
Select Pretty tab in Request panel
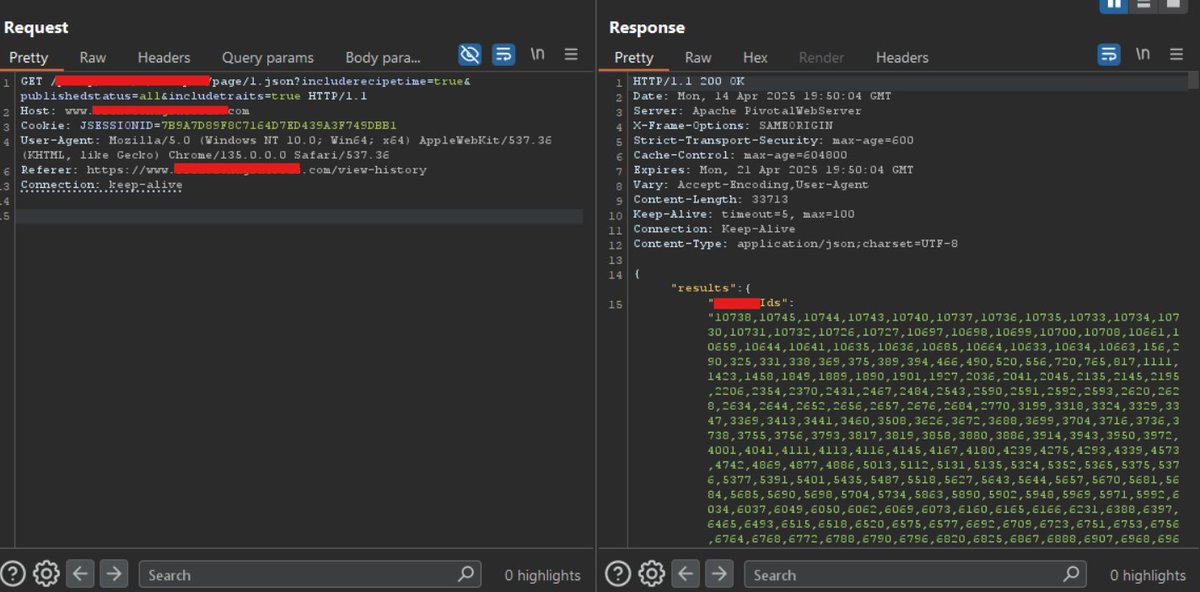click(x=29, y=58)
